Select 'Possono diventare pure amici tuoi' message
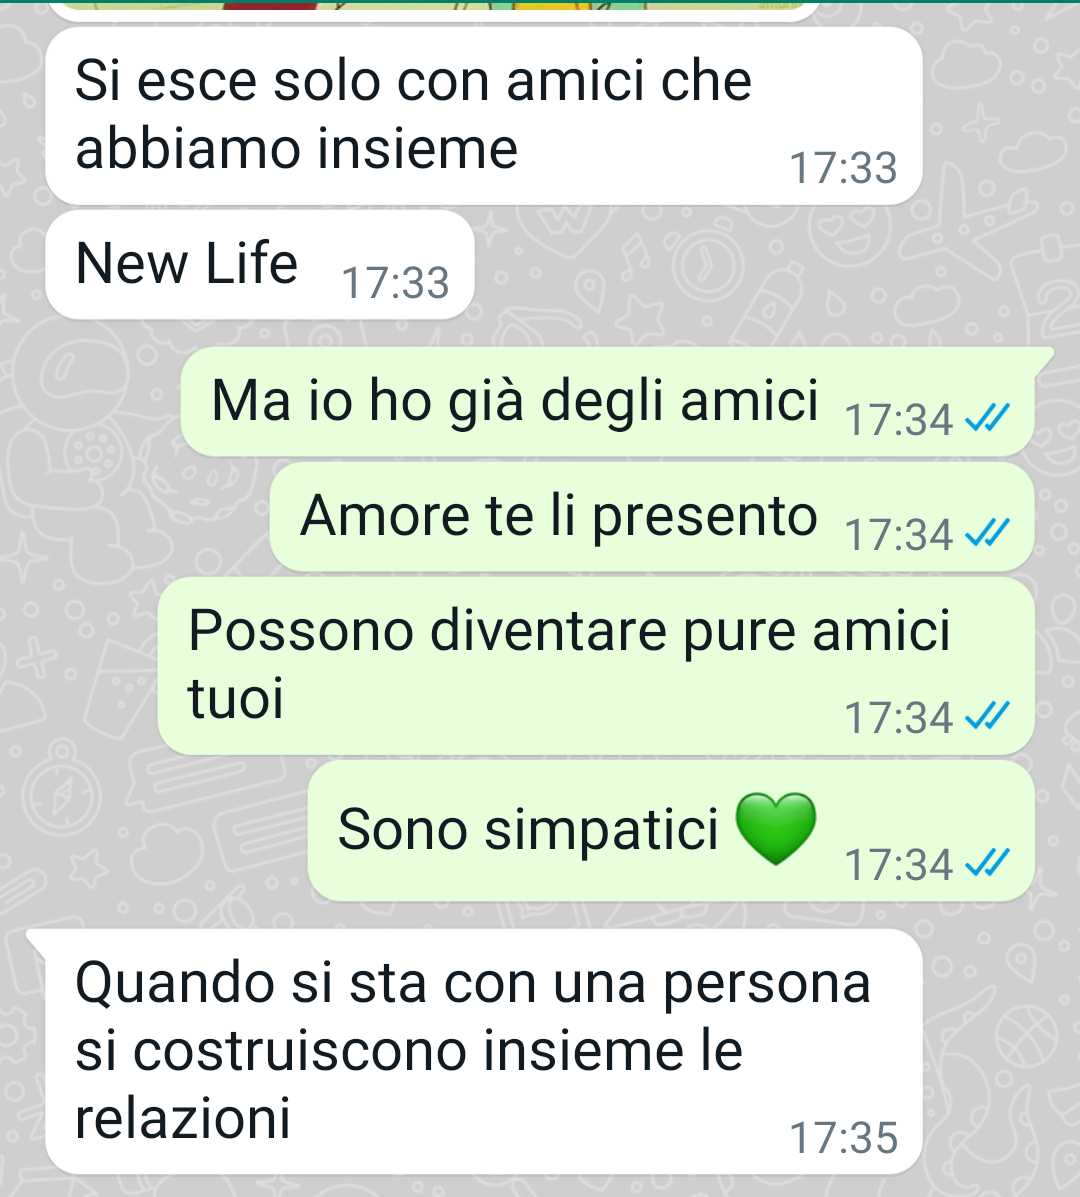Image resolution: width=1080 pixels, height=1197 pixels. click(596, 666)
